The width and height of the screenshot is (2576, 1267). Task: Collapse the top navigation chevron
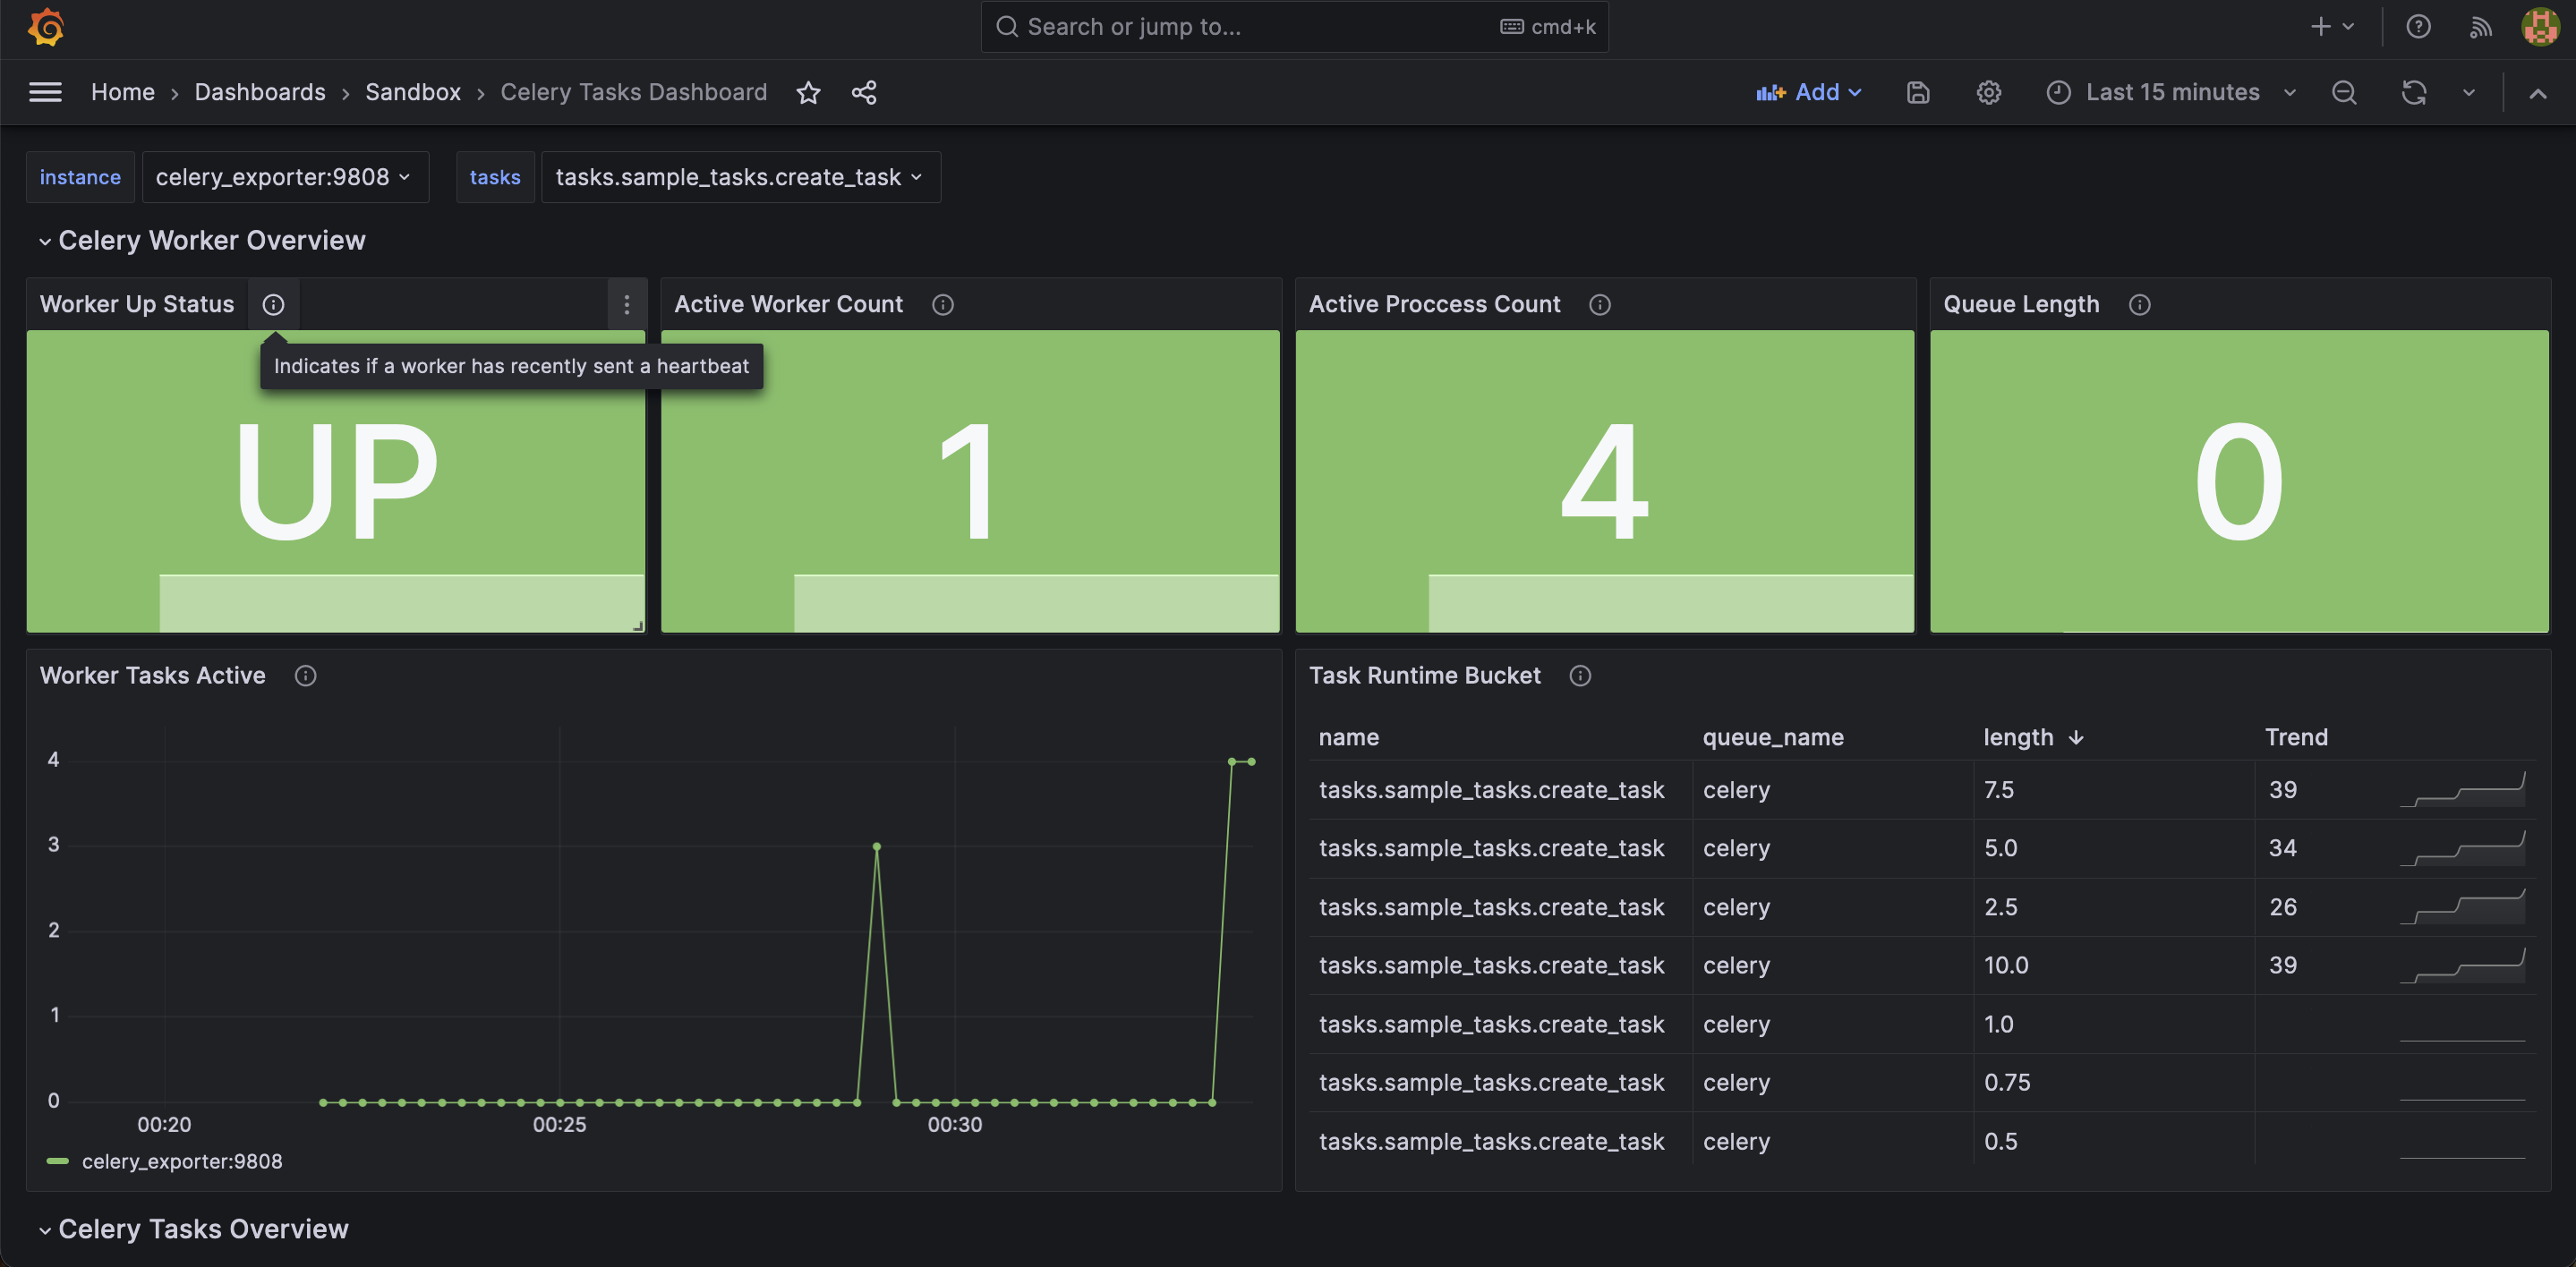point(2537,93)
